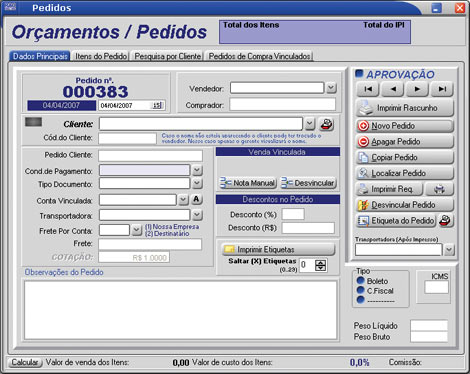This screenshot has height=374, width=470.
Task: Go to first record navigation arrow
Action: click(368, 89)
